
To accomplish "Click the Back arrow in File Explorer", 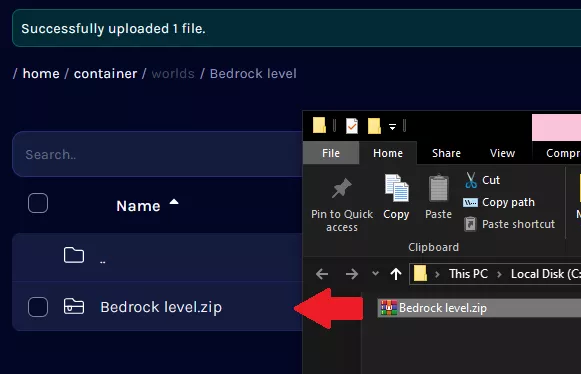I will coord(322,274).
